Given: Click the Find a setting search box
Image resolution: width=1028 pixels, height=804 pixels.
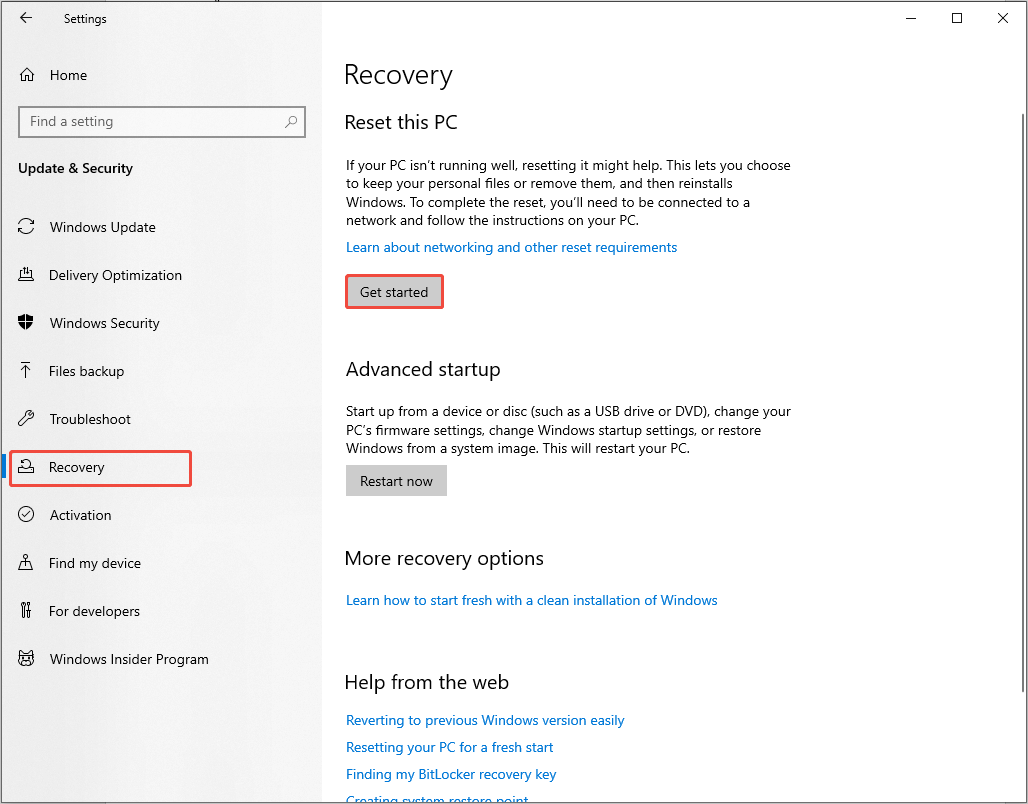Looking at the screenshot, I should (150, 122).
